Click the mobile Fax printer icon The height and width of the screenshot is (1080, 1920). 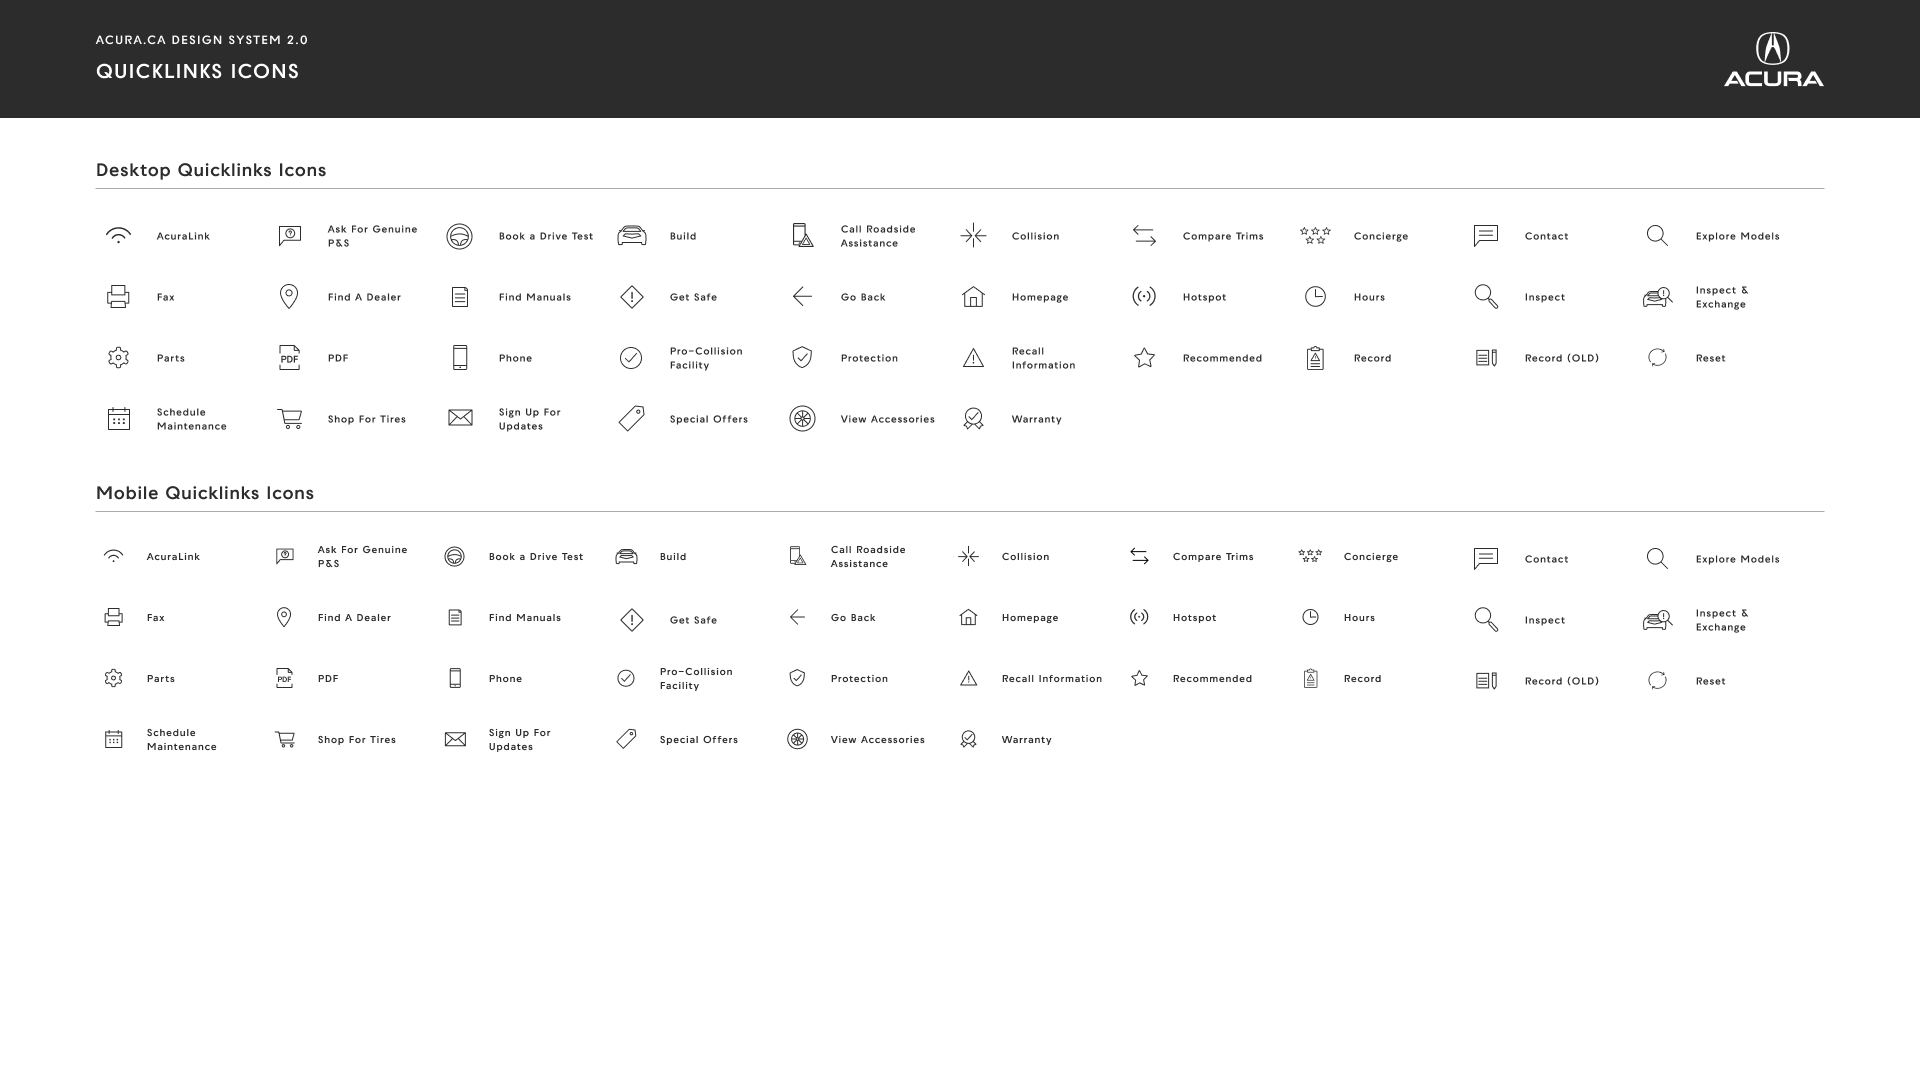[114, 618]
